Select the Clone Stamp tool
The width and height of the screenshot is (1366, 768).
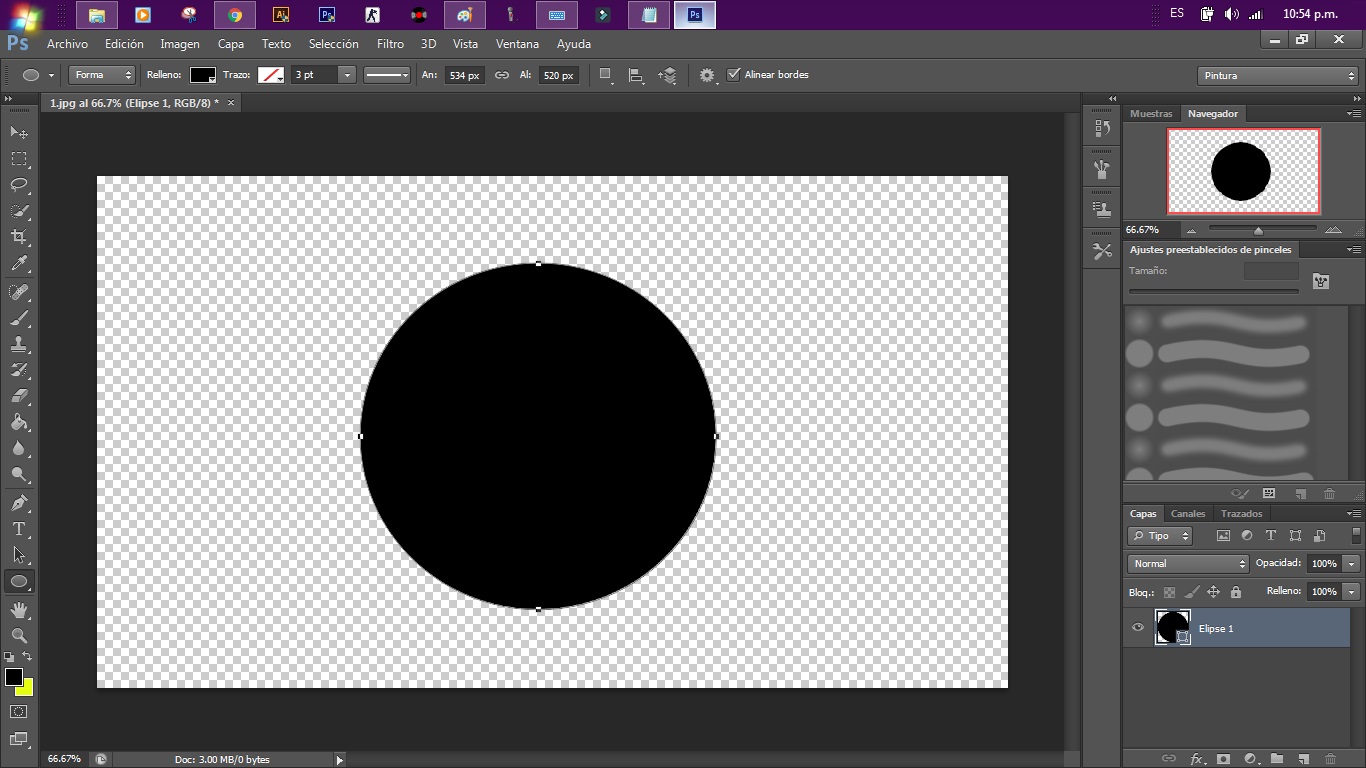[19, 344]
